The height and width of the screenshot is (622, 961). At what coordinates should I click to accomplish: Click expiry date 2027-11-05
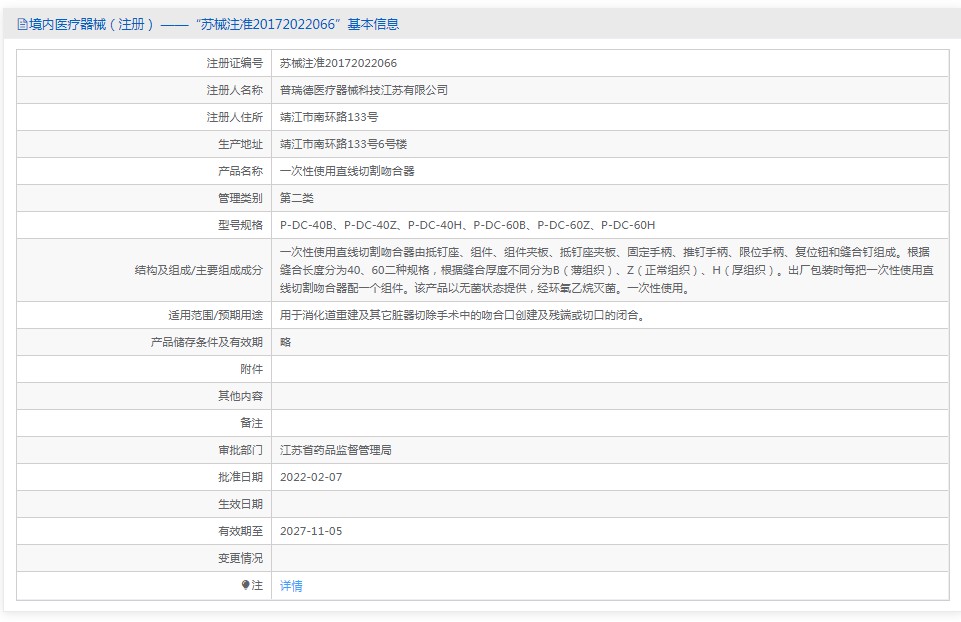point(311,531)
